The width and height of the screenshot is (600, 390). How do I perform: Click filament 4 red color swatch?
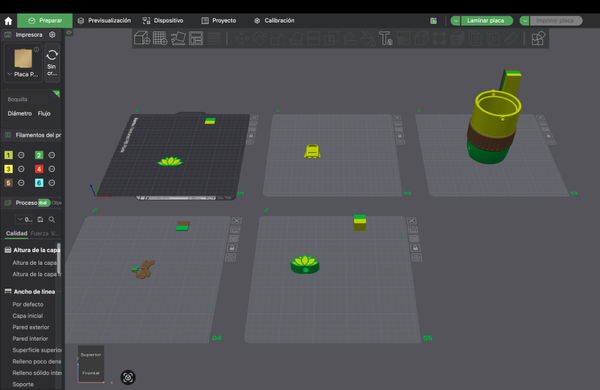[x=39, y=169]
